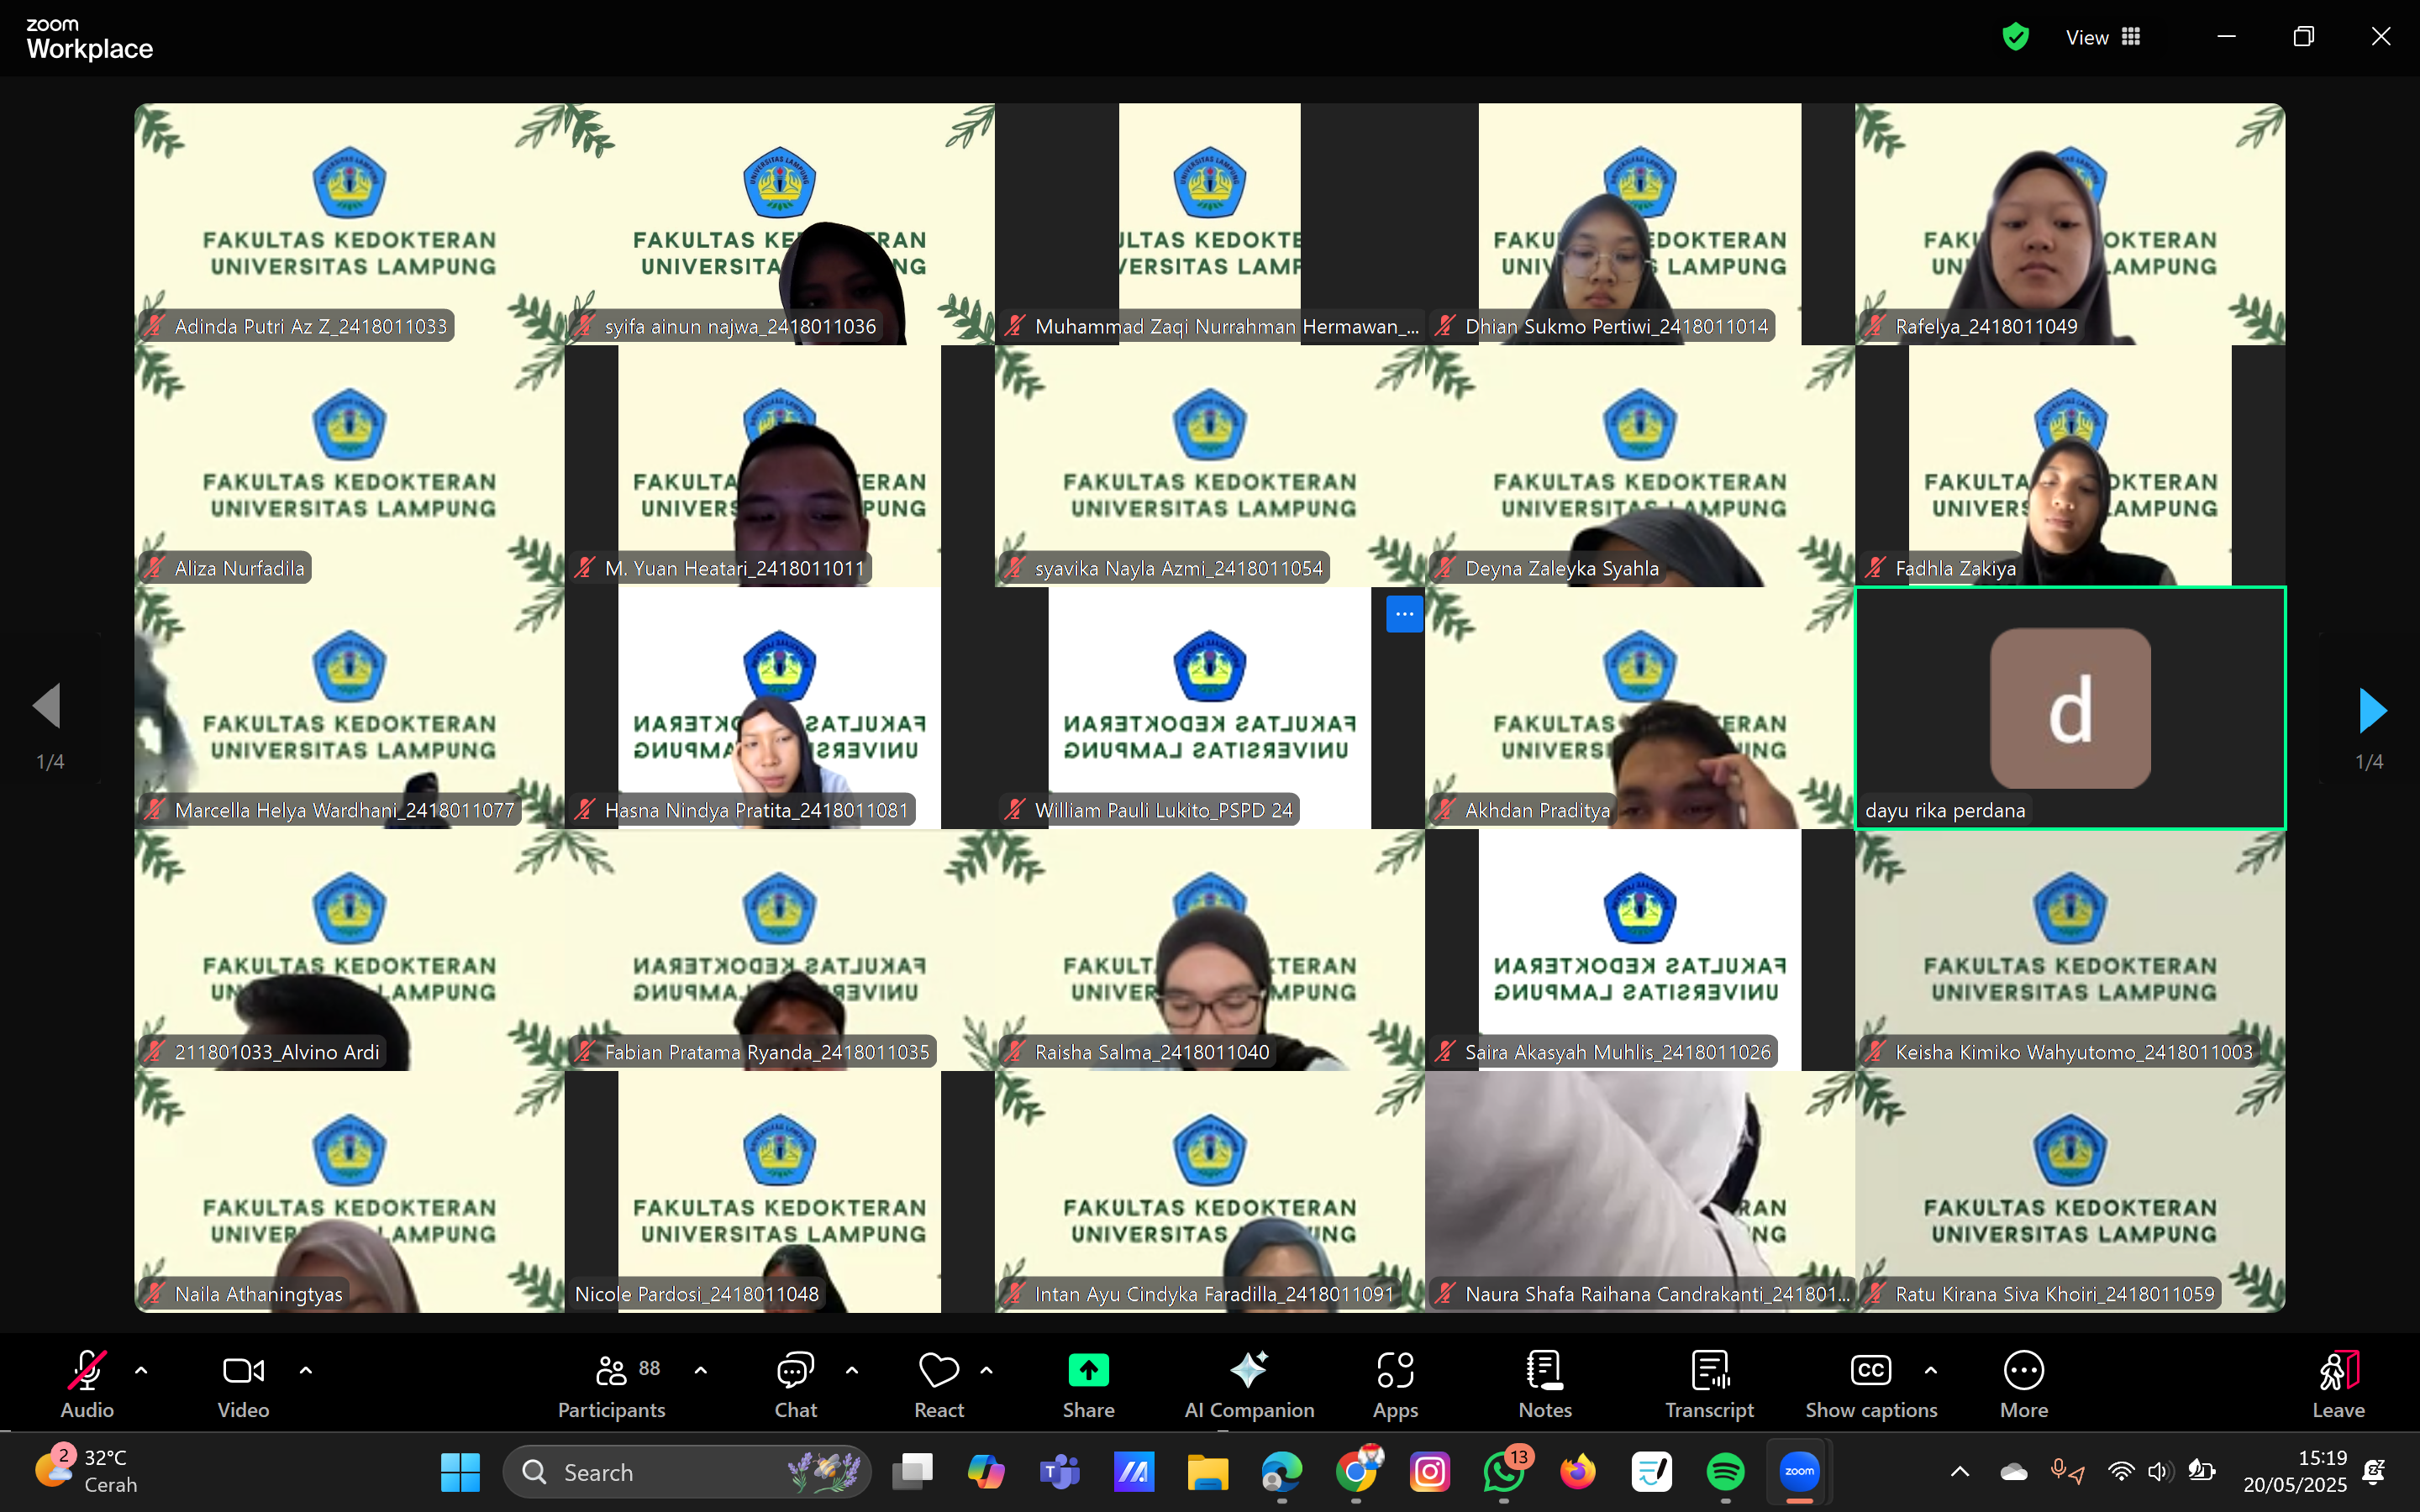Screen dimensions: 2420x1512
Task: Go to next gallery page arrow
Action: click(x=2372, y=709)
